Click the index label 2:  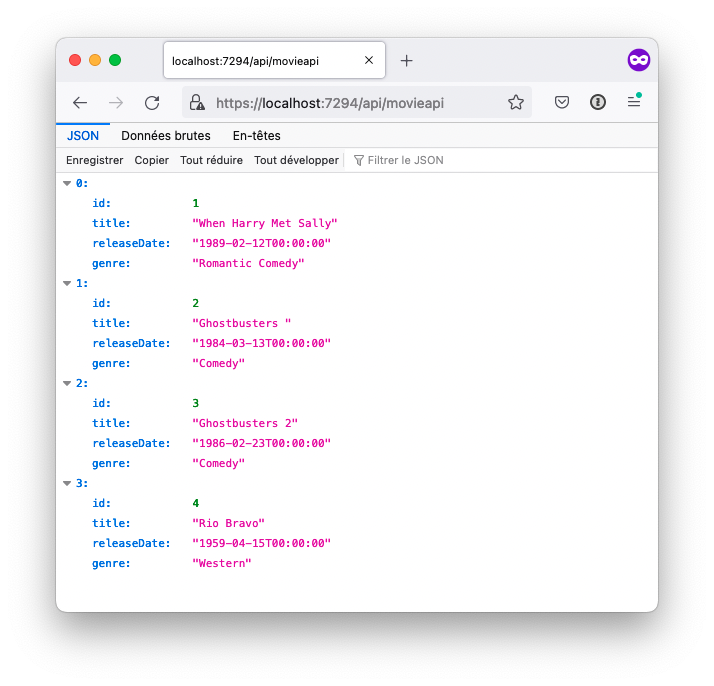(82, 383)
